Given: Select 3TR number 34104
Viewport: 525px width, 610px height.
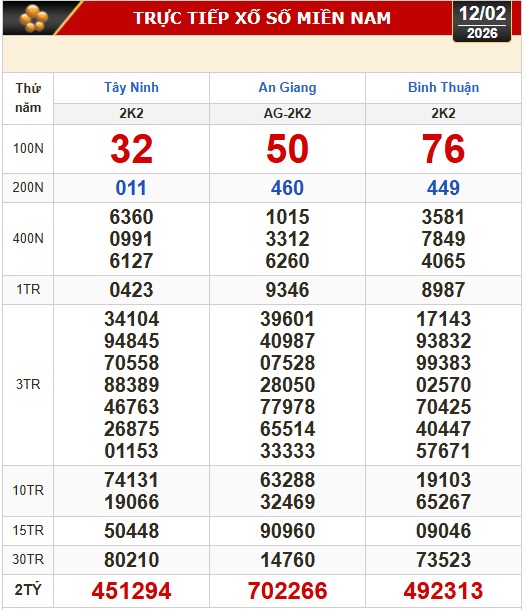Looking at the screenshot, I should (131, 319).
